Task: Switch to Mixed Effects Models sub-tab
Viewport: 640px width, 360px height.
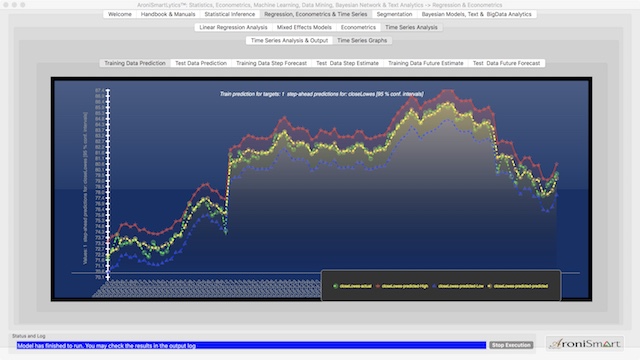Action: (x=304, y=27)
